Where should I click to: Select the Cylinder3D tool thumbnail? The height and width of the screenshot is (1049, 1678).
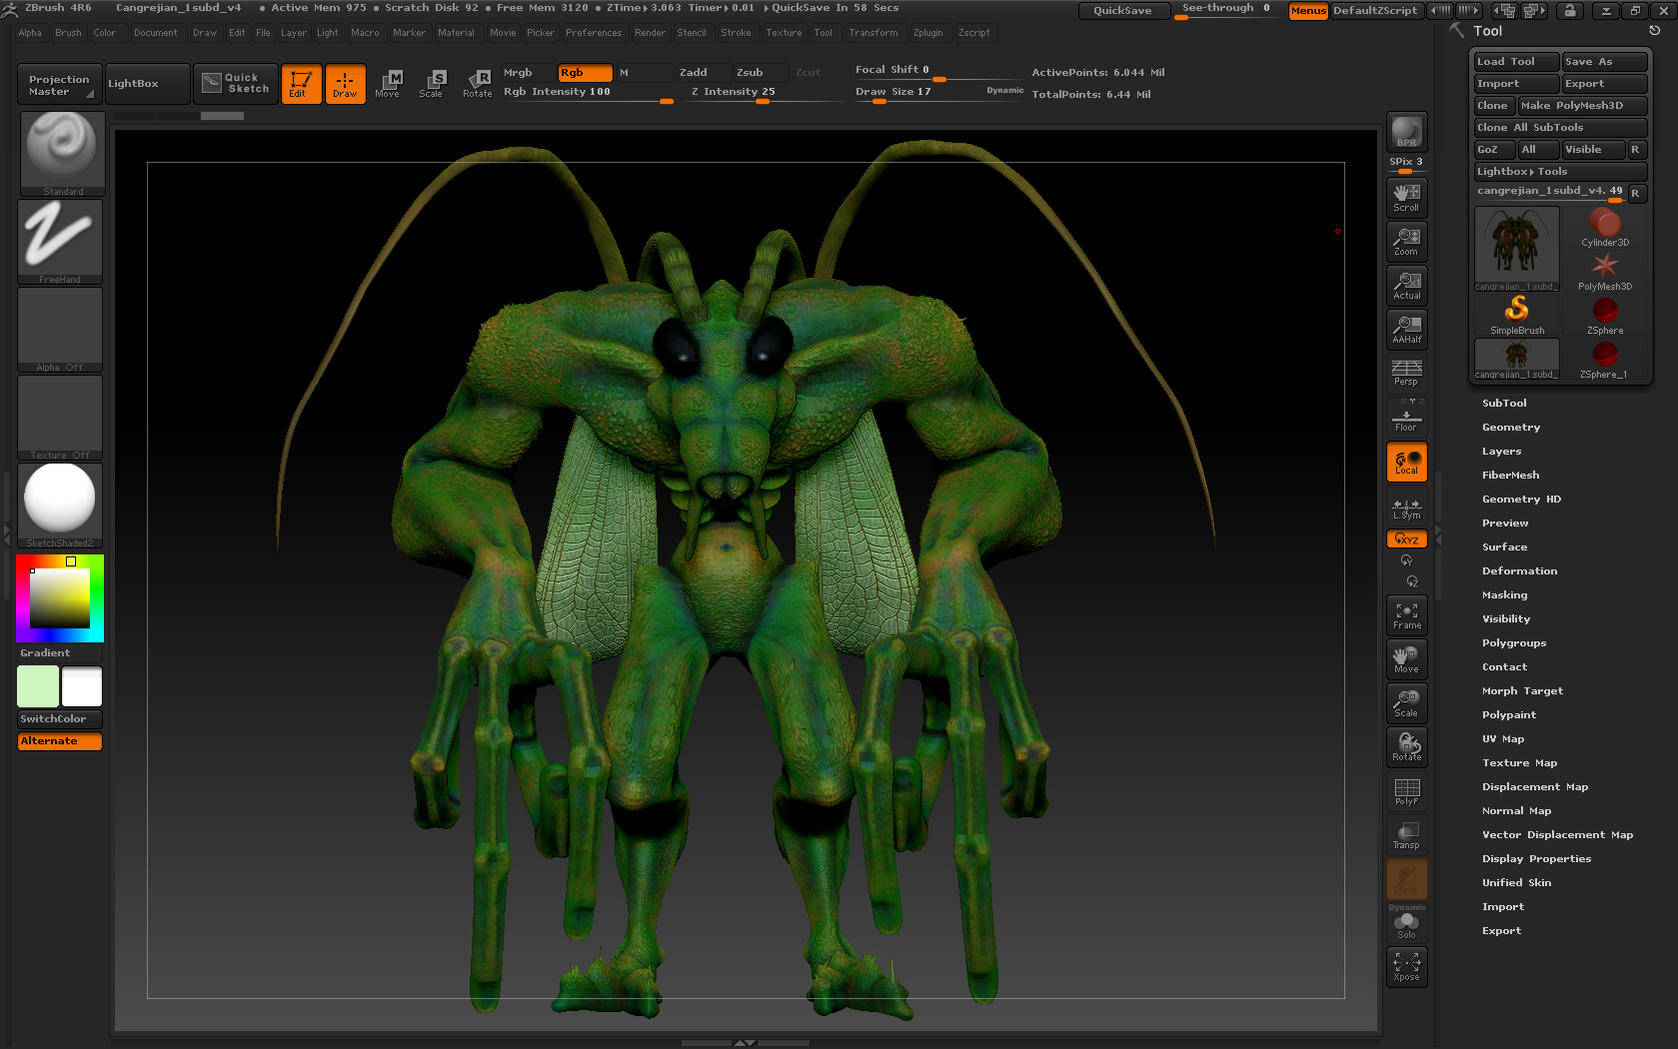(x=1604, y=225)
